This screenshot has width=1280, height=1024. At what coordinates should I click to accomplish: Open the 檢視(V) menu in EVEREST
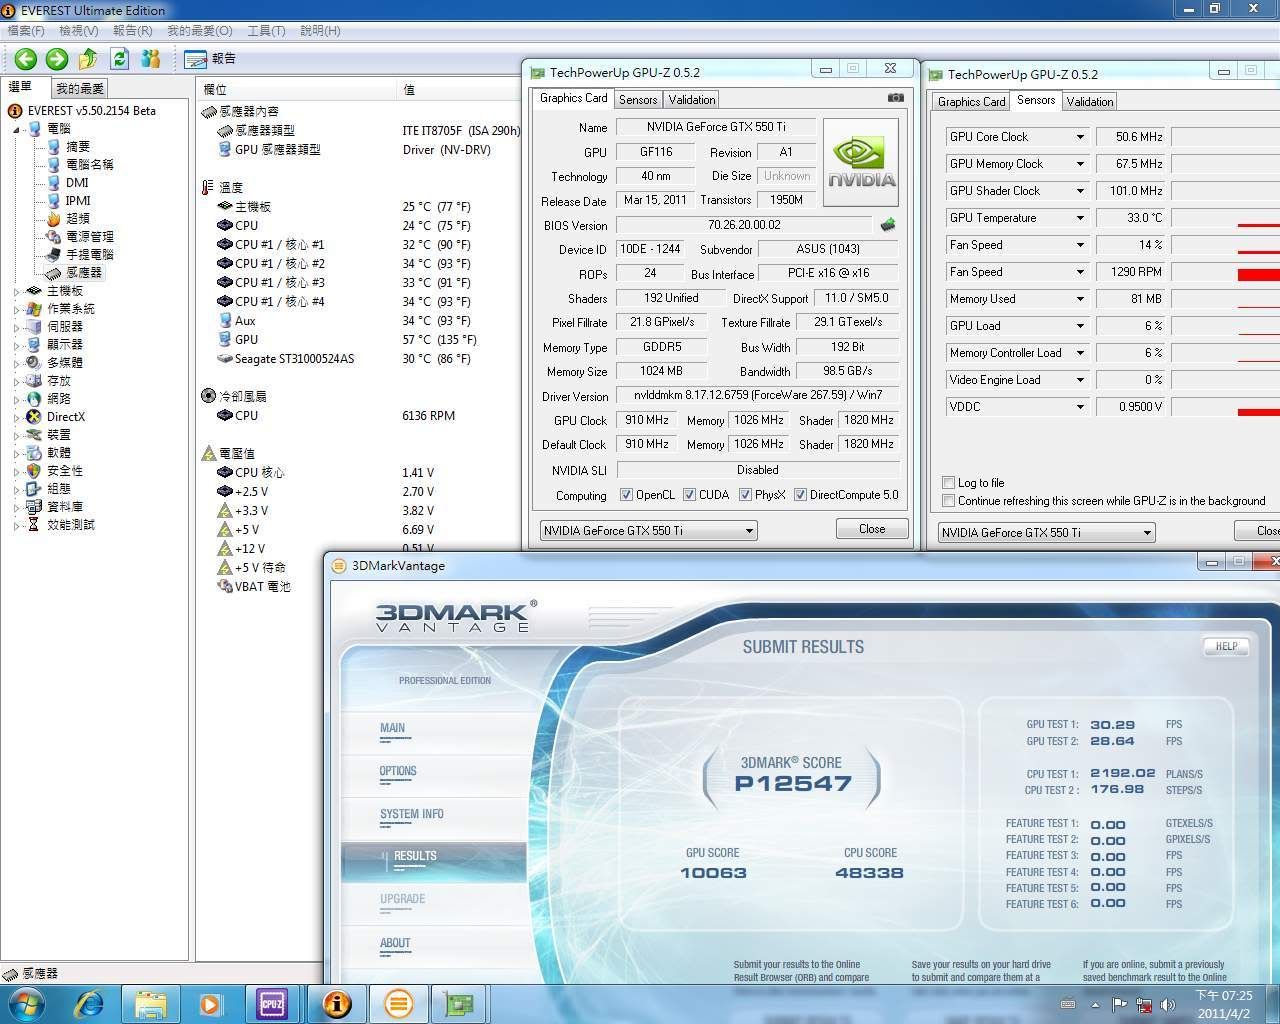78,31
